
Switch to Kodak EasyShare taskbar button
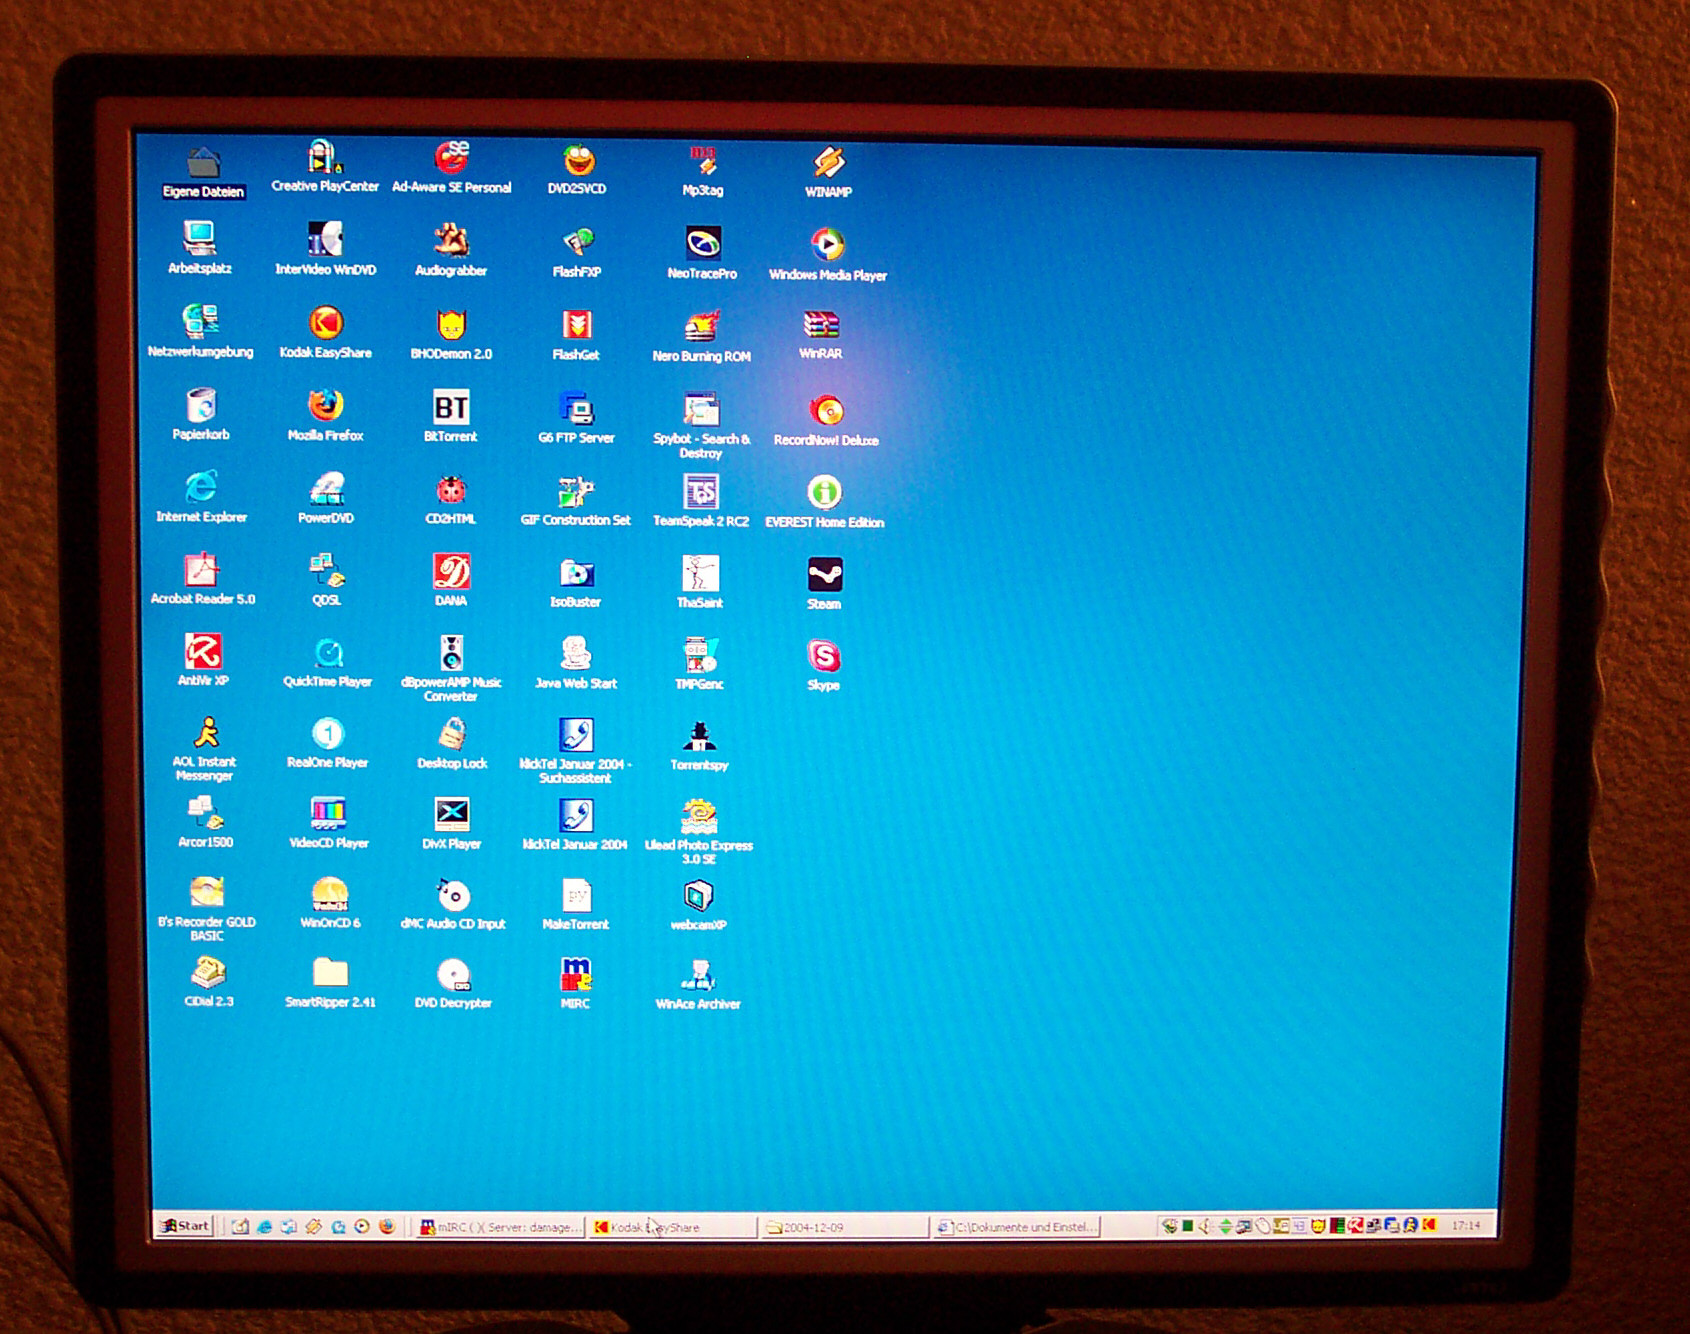coord(672,1227)
